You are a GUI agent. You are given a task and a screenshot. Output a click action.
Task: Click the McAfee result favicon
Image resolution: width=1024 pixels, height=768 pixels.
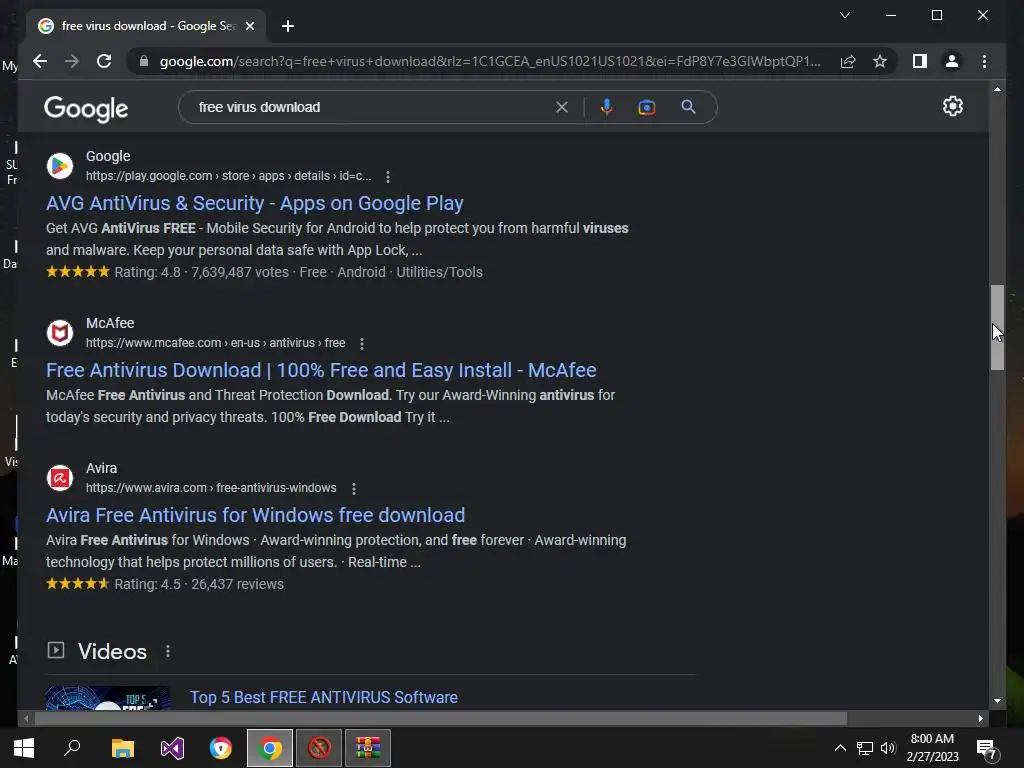tap(59, 333)
